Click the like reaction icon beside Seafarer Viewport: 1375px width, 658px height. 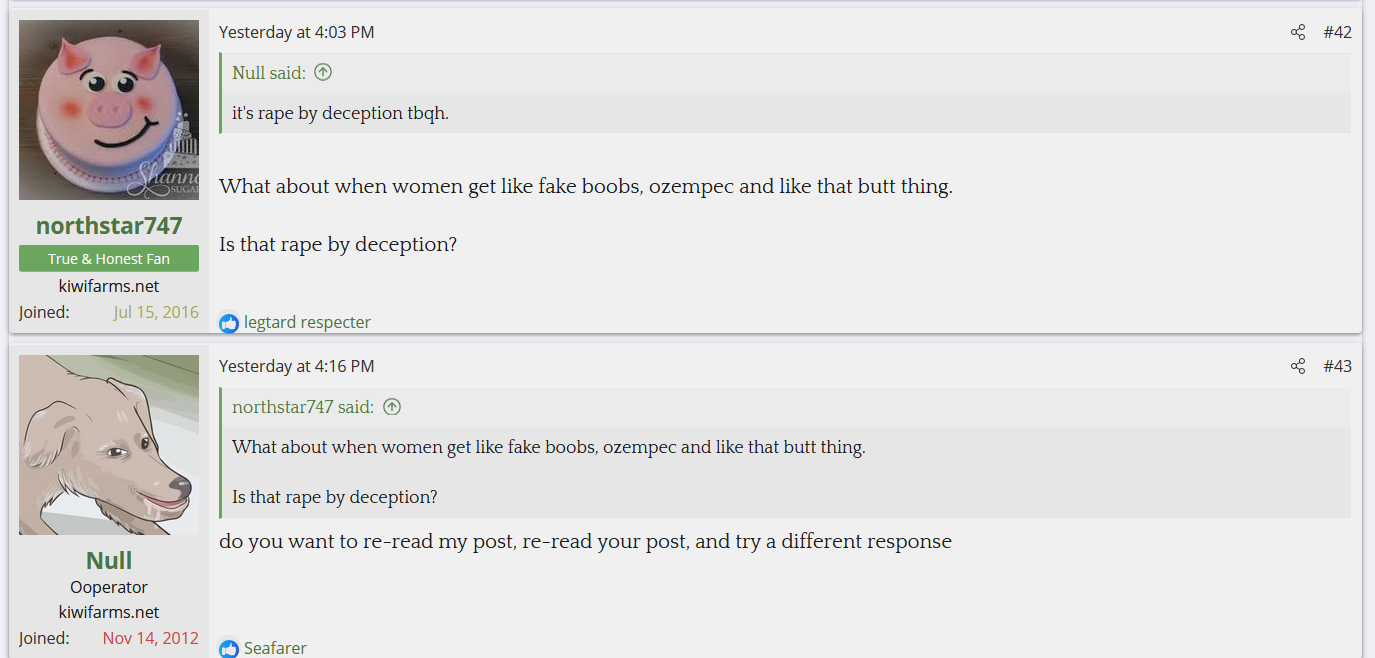pos(229,649)
